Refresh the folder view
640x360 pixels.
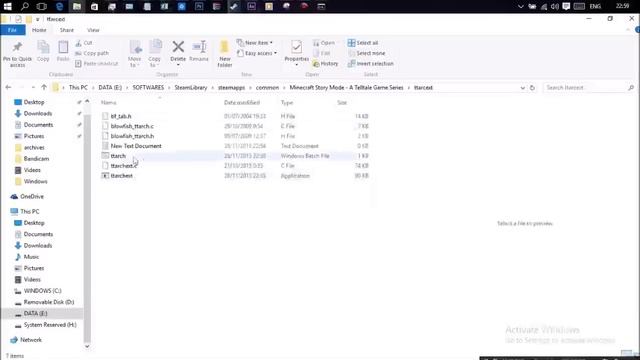coord(532,88)
